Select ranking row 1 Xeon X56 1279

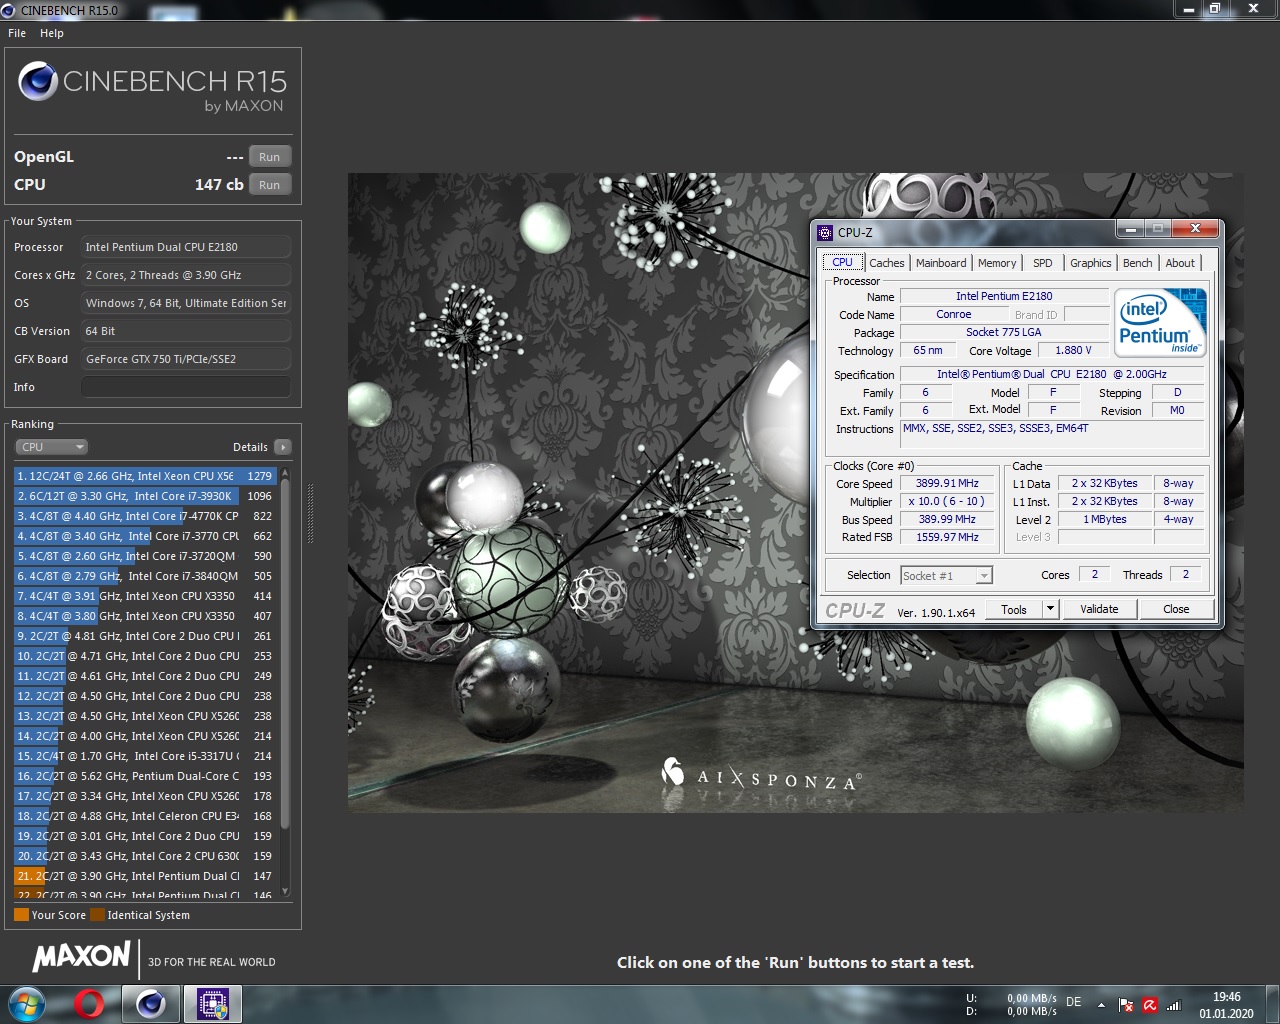[145, 476]
